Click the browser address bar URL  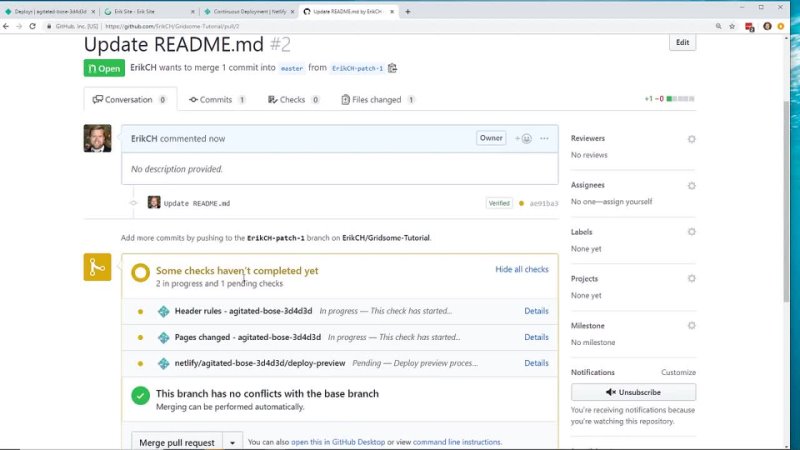pyautogui.click(x=172, y=26)
